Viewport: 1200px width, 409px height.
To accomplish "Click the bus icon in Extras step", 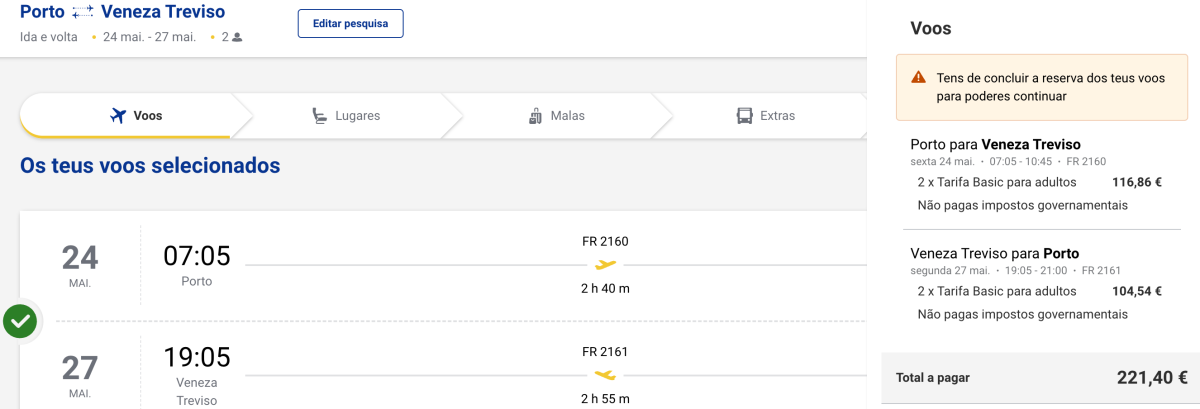I will [744, 116].
